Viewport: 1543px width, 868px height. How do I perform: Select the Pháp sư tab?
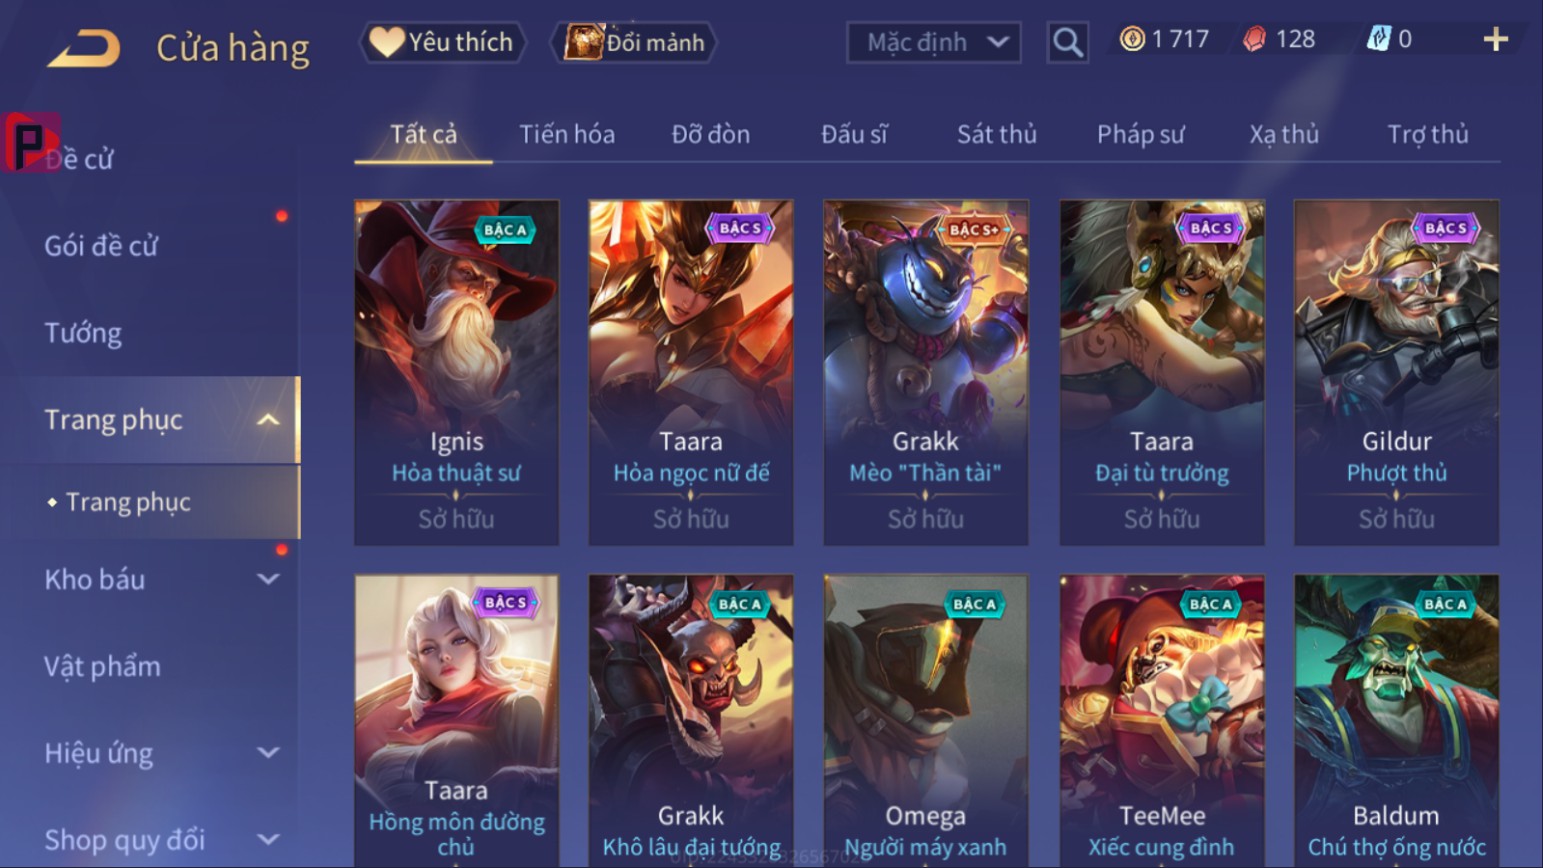click(x=1140, y=134)
